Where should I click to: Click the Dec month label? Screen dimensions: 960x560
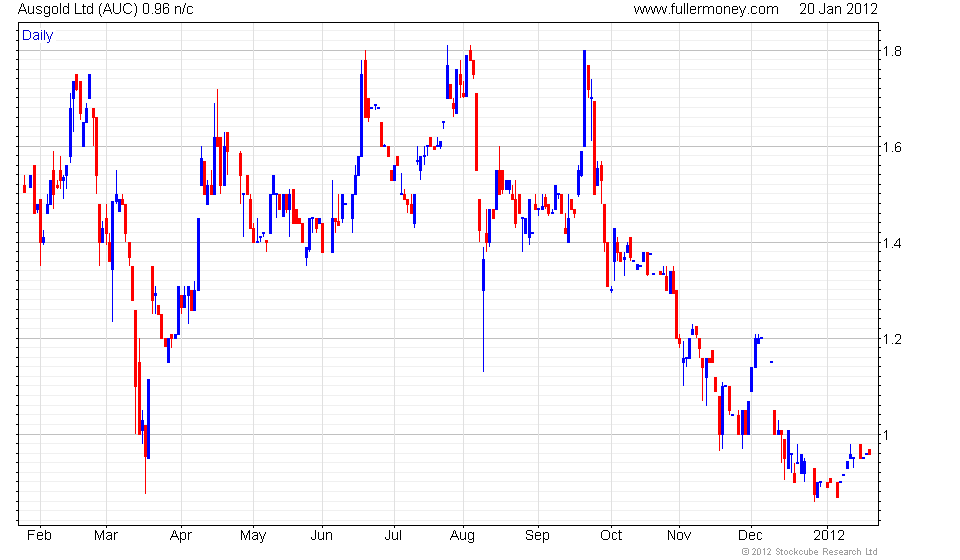[750, 536]
